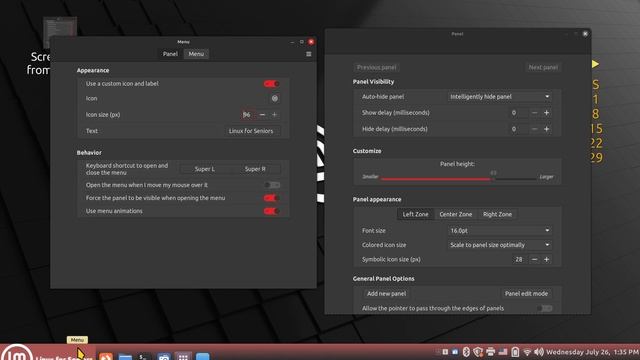Check the battery tray icon
The height and width of the screenshot is (360, 640).
click(515, 351)
